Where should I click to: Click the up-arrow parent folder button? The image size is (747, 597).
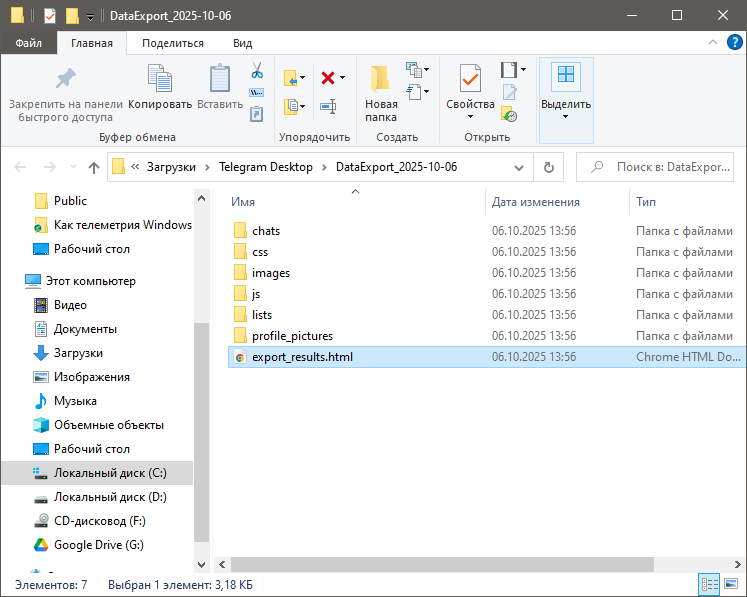[x=94, y=167]
